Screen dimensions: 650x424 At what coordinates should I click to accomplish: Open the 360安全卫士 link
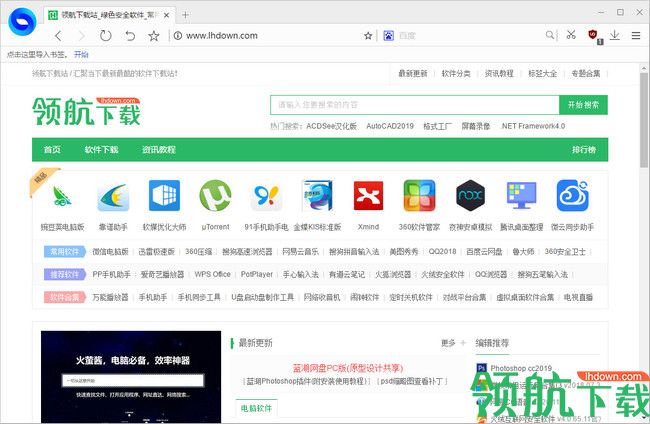565,252
